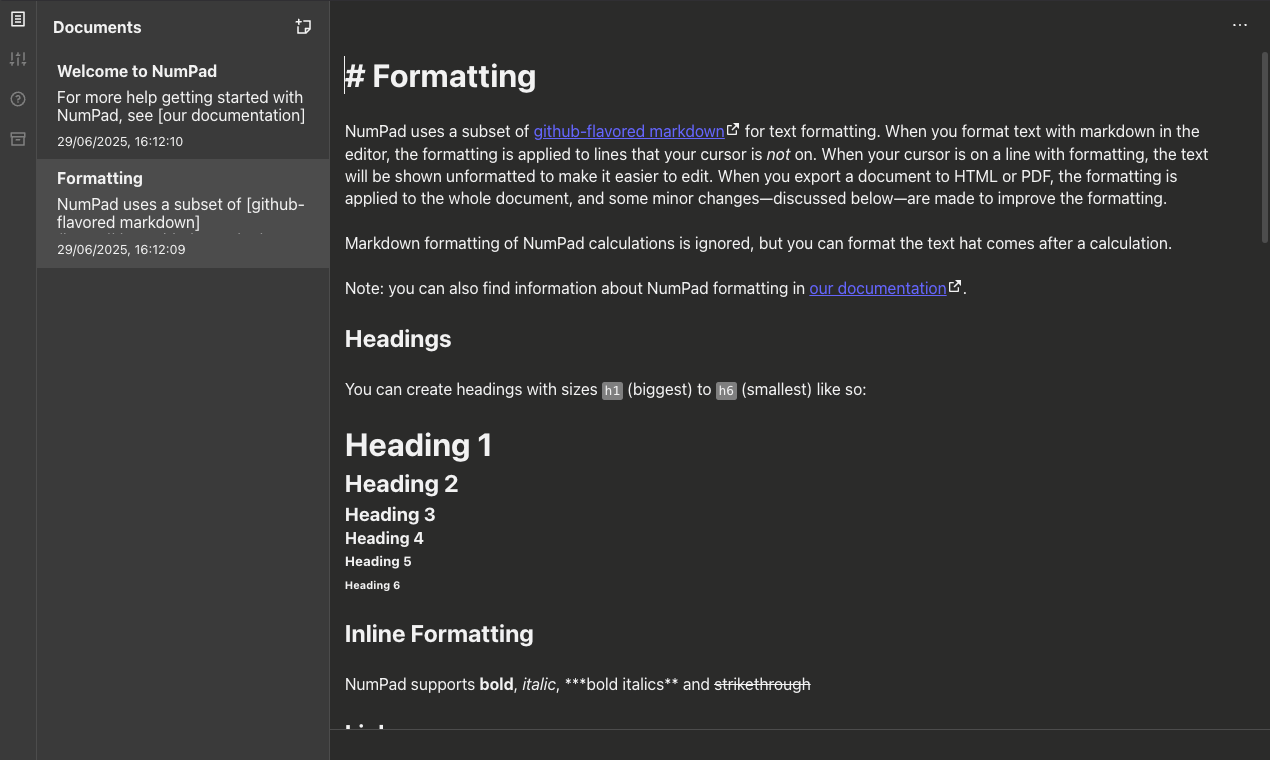Open the three-dots more options menu

tap(1240, 25)
